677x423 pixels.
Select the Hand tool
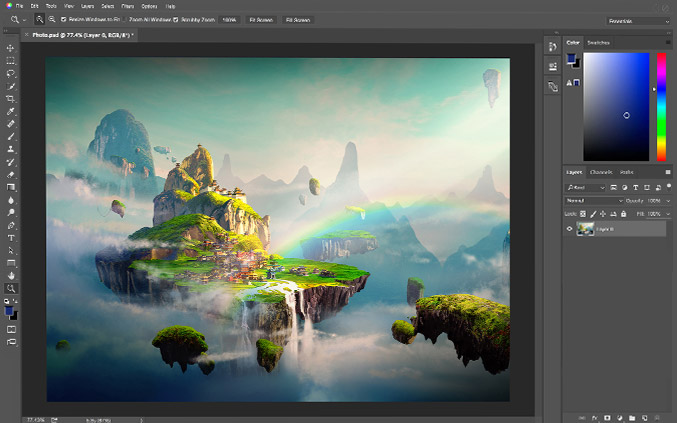point(11,275)
